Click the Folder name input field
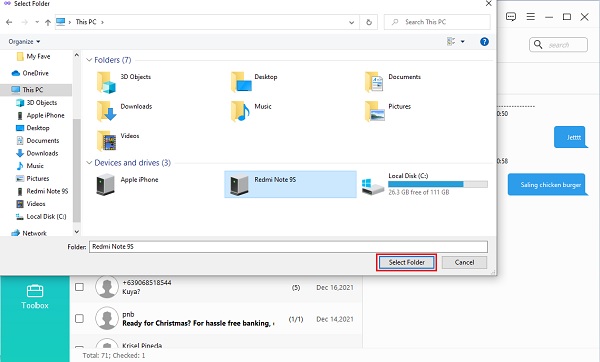The height and width of the screenshot is (362, 600). (x=288, y=247)
